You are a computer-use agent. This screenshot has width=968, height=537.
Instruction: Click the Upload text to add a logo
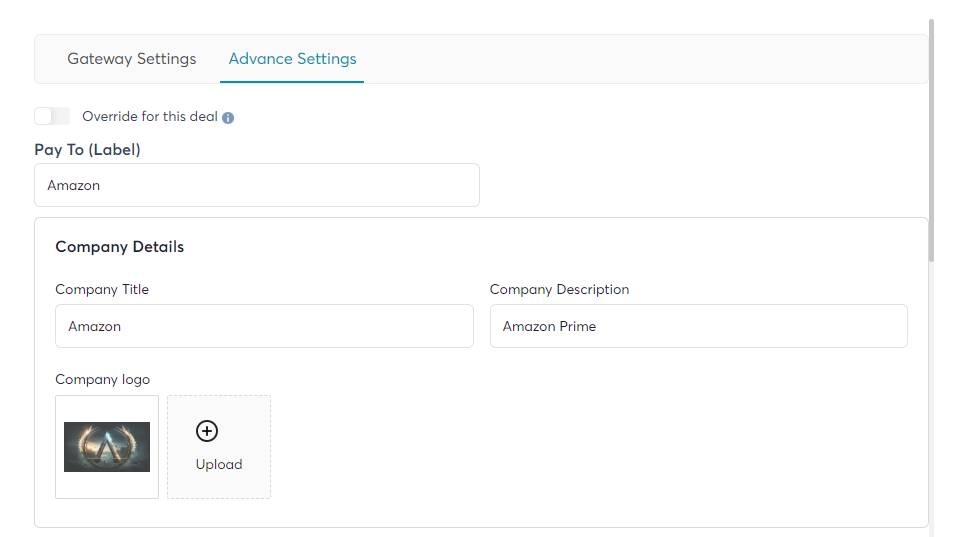point(219,464)
